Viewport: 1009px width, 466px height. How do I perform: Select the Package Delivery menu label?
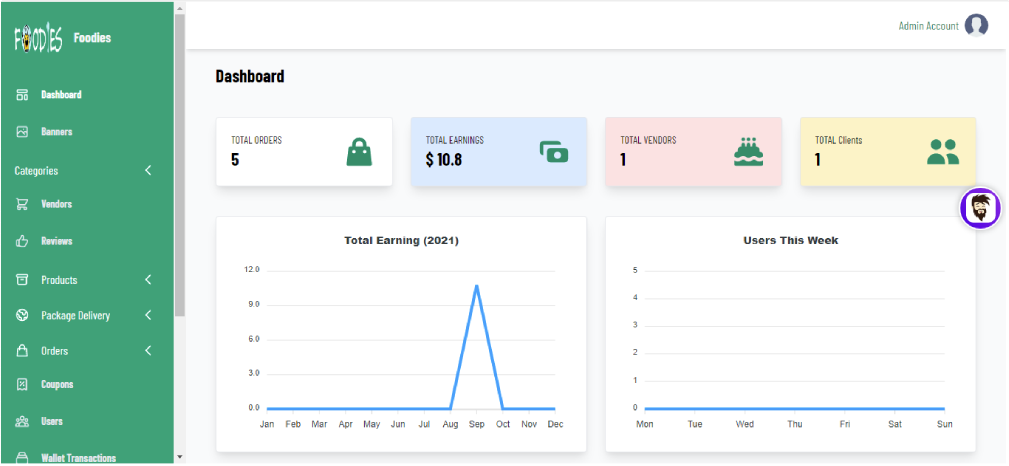click(75, 315)
